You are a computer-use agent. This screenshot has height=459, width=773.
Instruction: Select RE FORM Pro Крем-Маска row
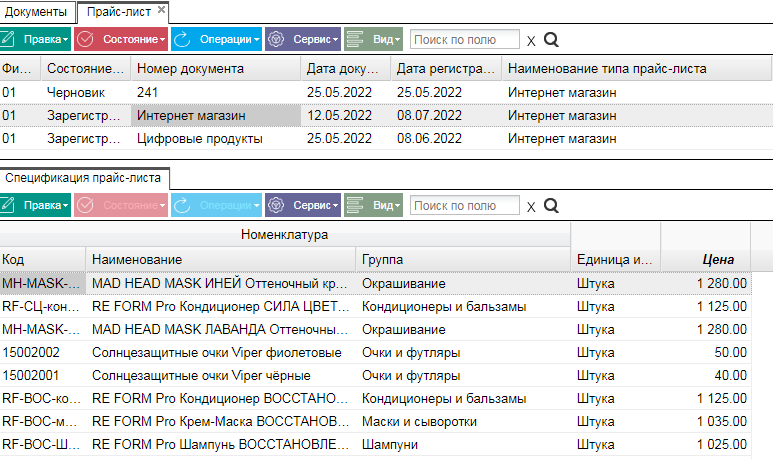pos(376,422)
